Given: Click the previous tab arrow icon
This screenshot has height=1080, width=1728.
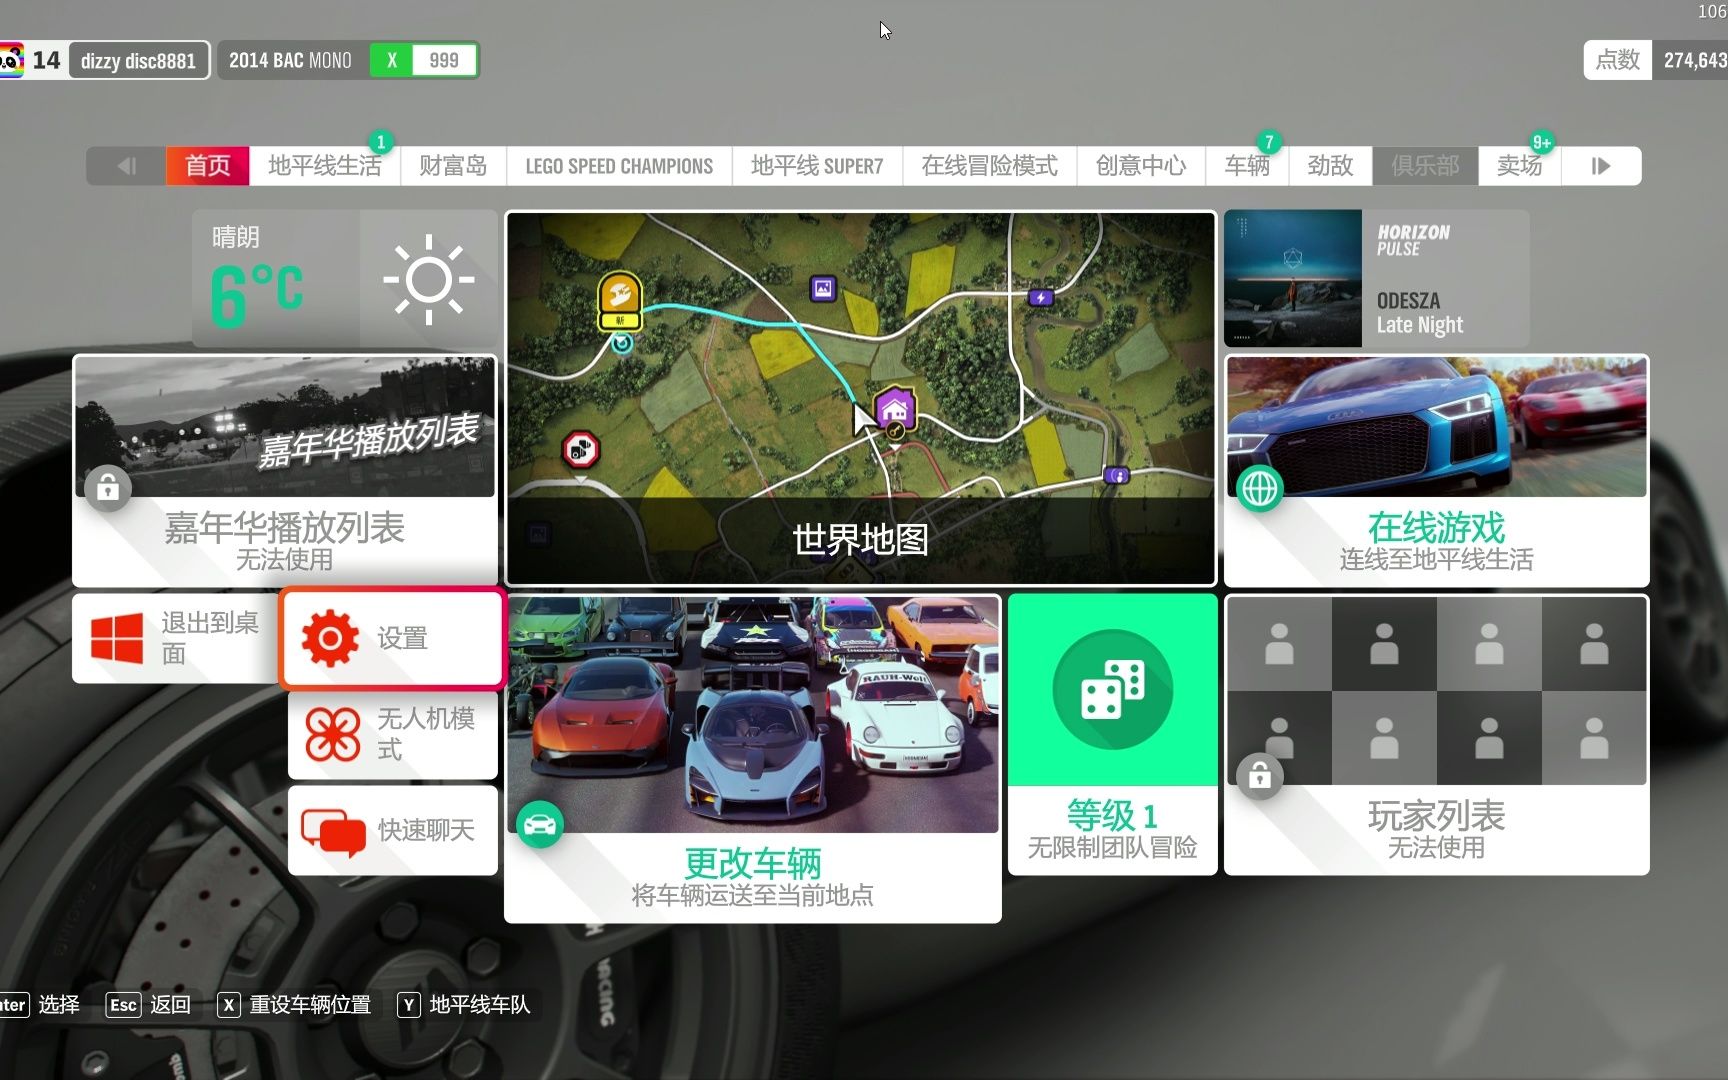Looking at the screenshot, I should coord(127,166).
